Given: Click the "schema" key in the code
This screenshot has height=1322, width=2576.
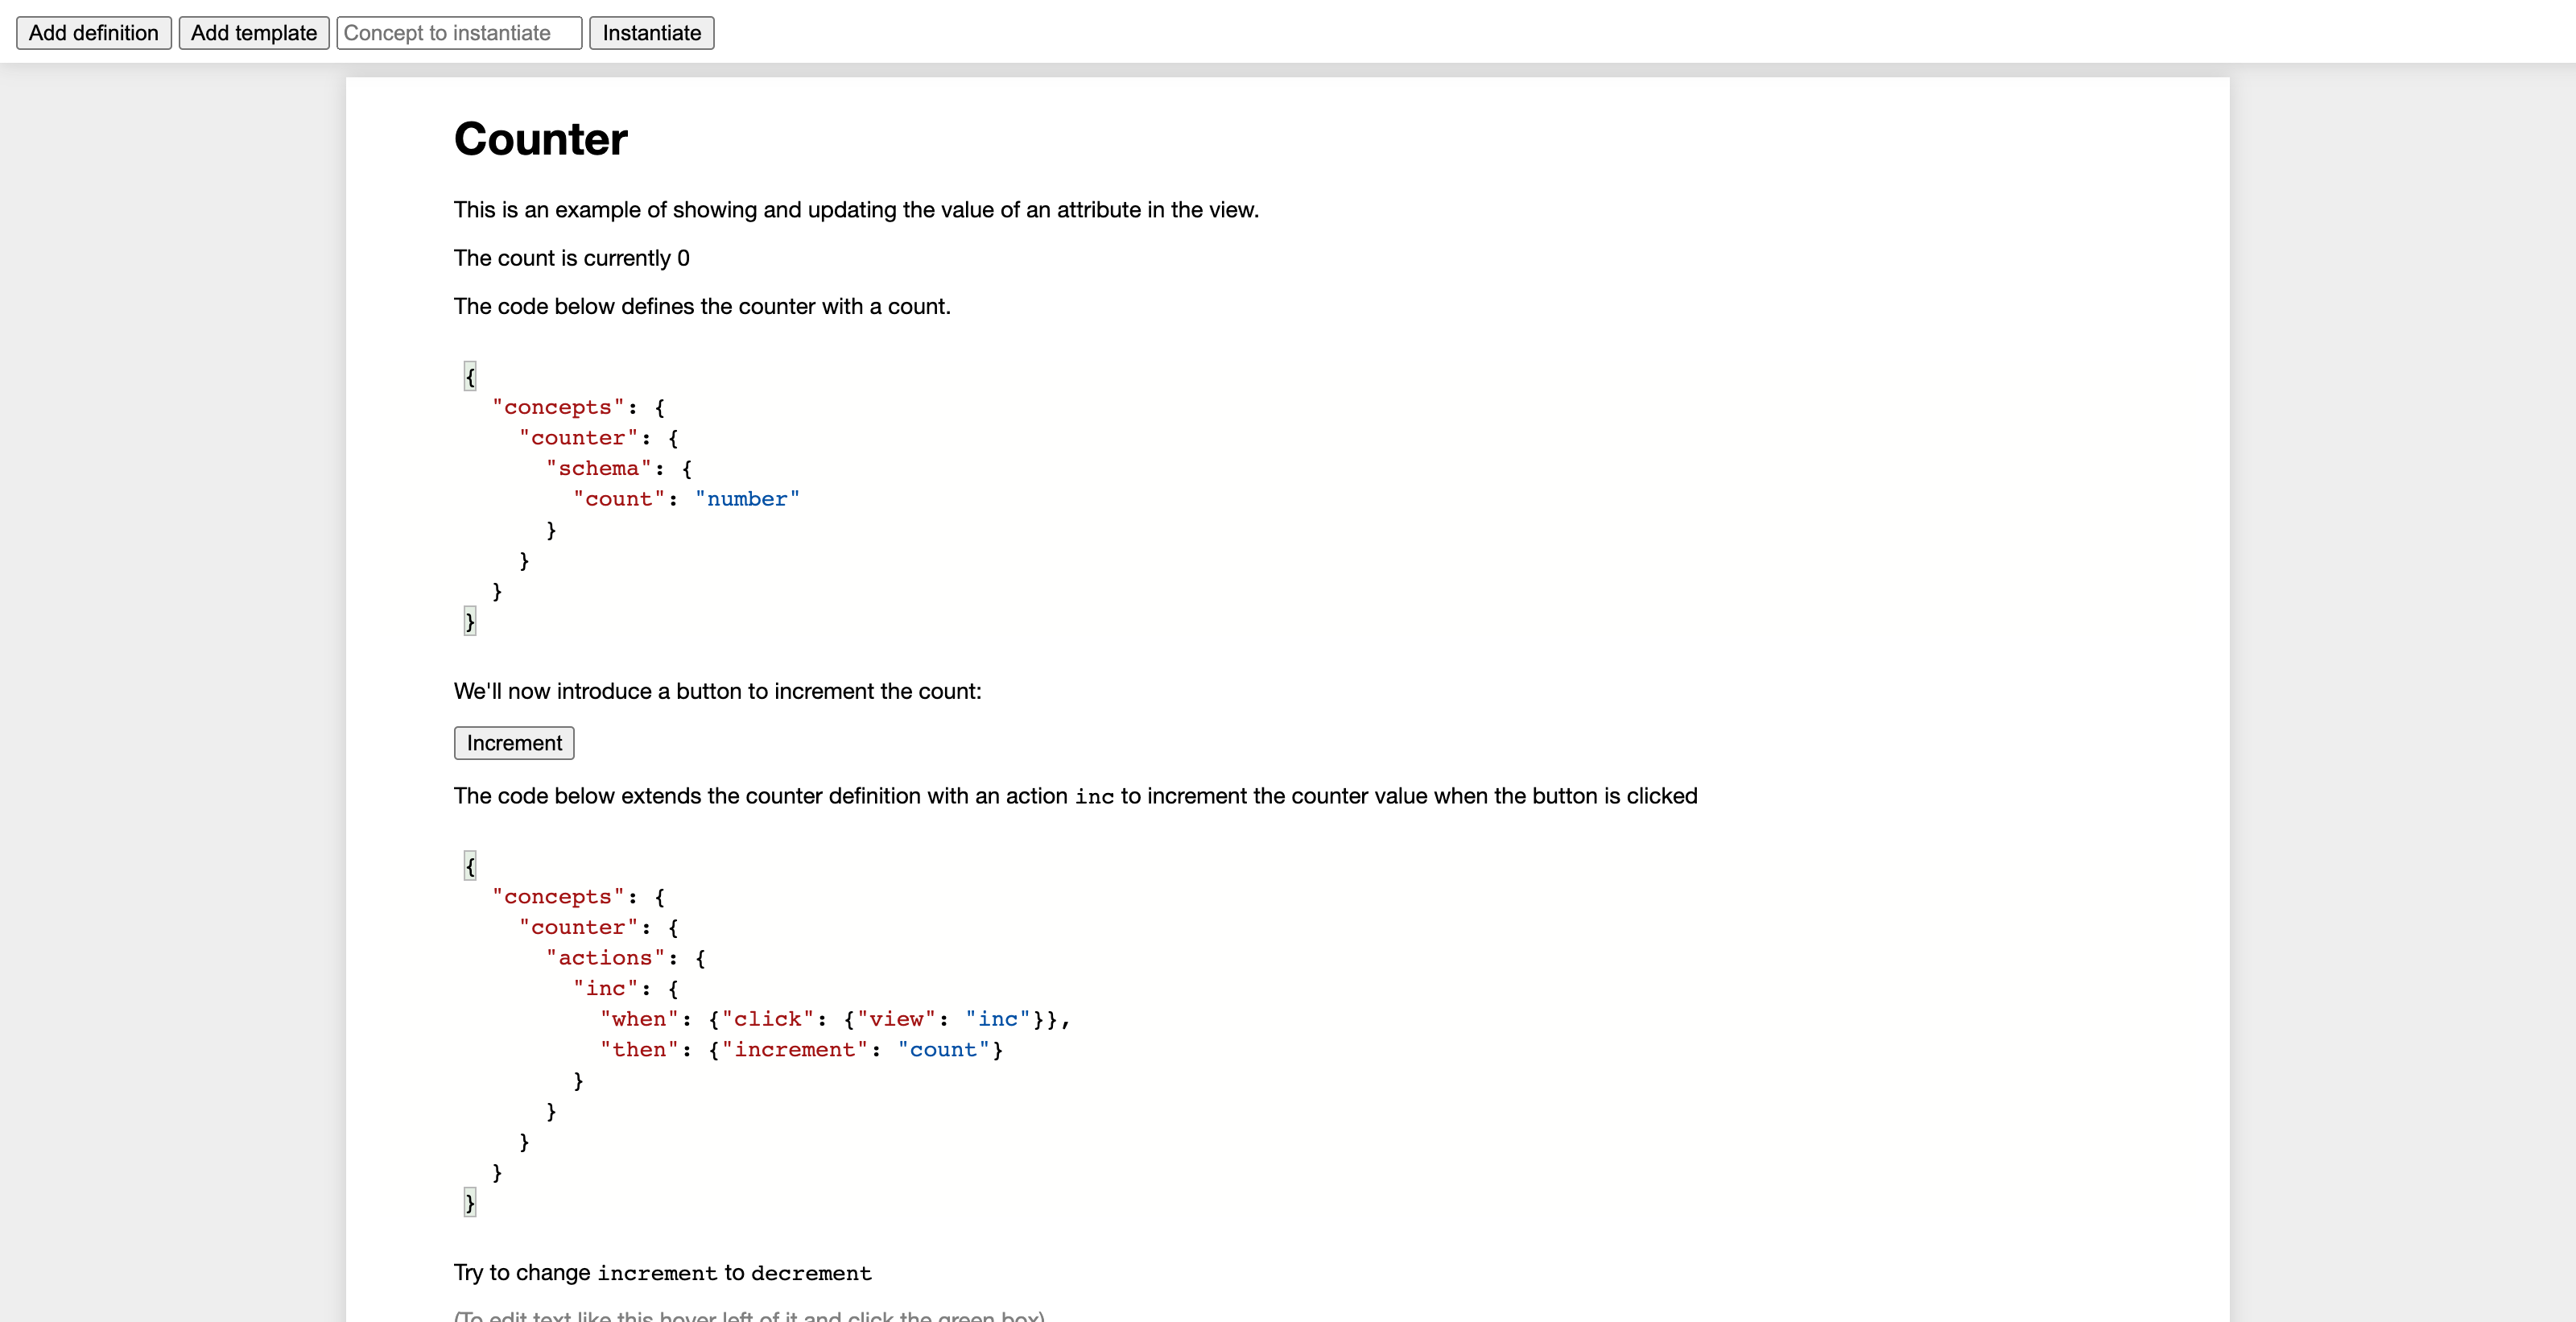Looking at the screenshot, I should click(598, 468).
